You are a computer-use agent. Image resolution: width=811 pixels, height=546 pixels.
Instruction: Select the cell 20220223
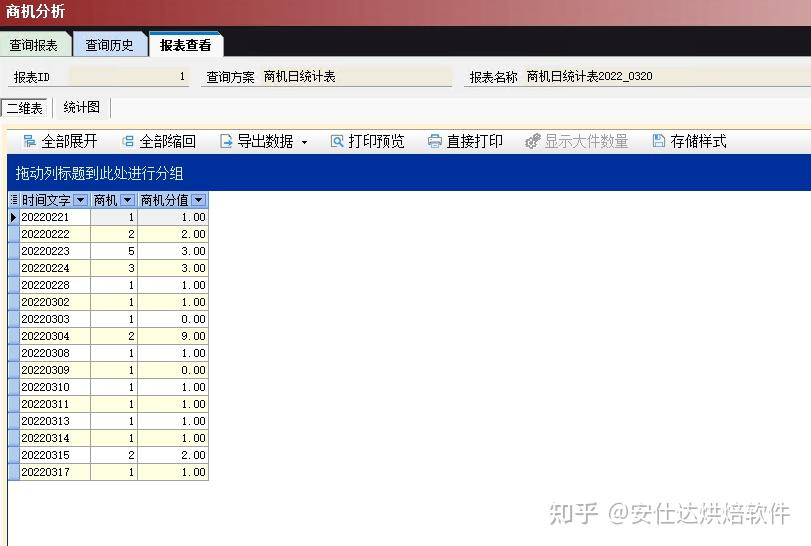[55, 251]
